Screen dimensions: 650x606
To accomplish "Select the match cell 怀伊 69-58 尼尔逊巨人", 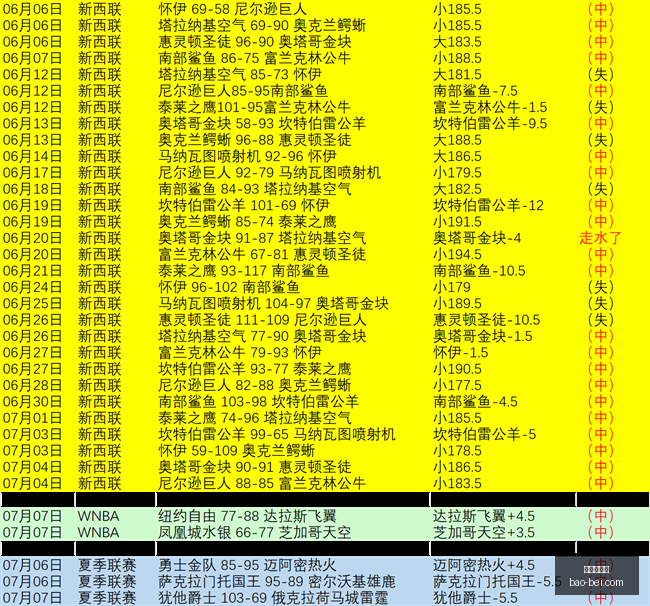I will click(232, 9).
